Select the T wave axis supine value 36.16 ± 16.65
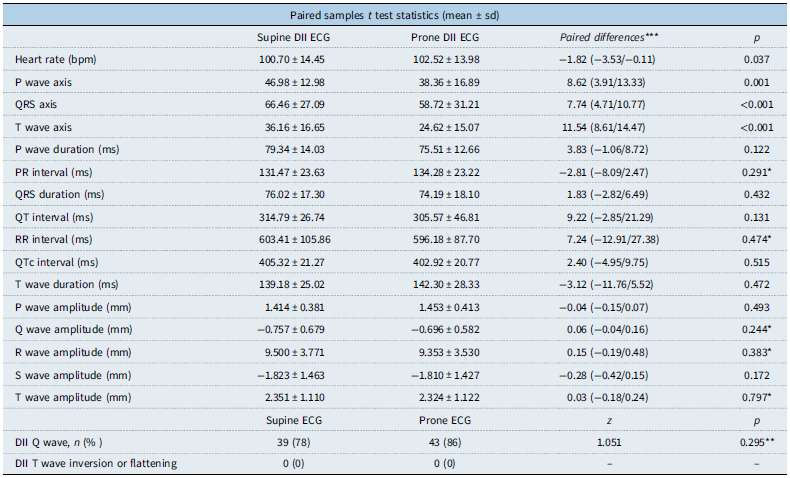 pyautogui.click(x=295, y=127)
